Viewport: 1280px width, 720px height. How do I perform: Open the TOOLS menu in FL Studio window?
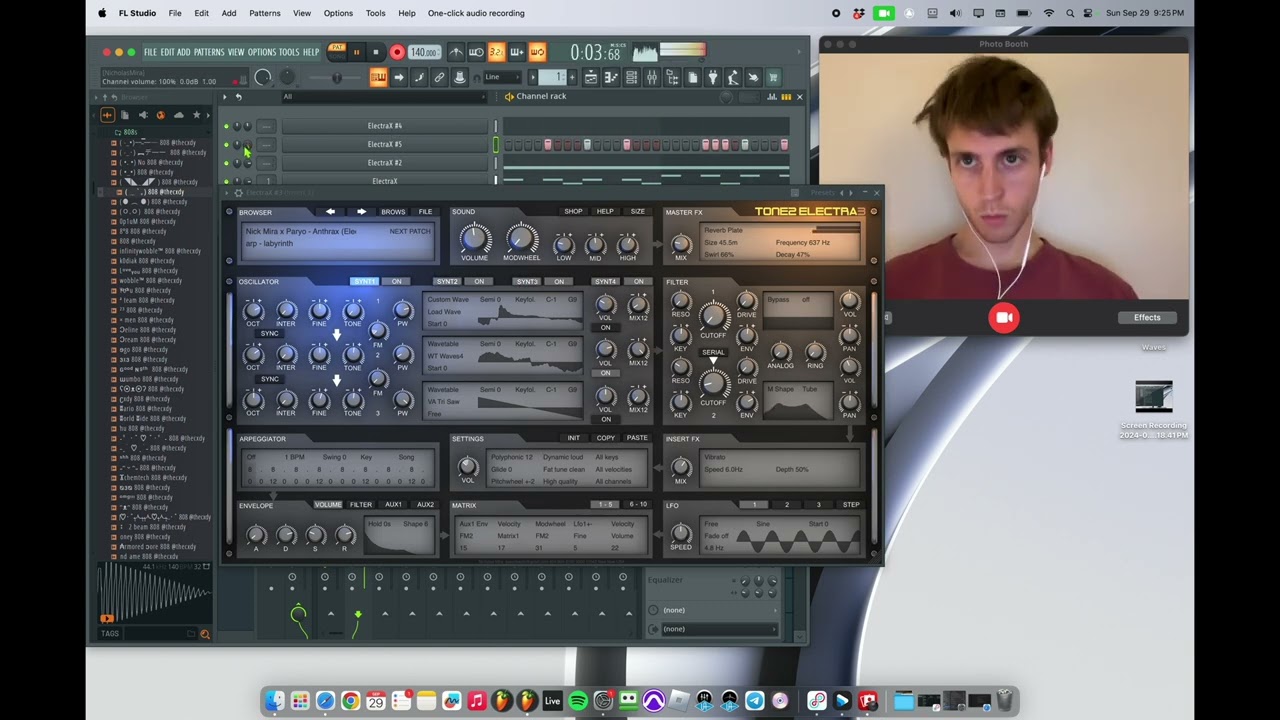(x=288, y=52)
